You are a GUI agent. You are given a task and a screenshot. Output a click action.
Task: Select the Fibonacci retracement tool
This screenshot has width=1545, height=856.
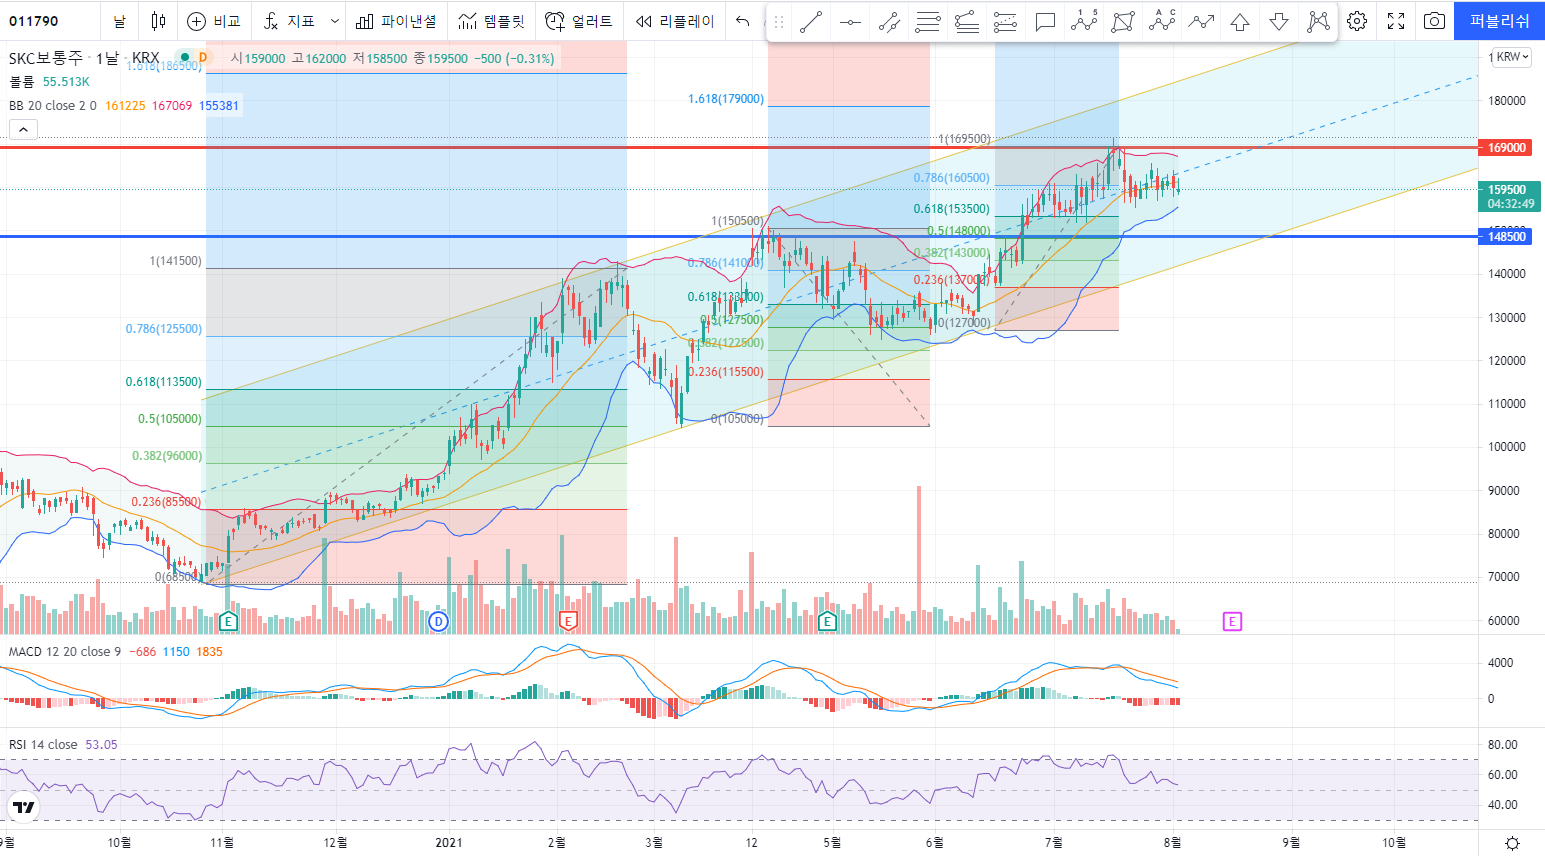[x=928, y=22]
